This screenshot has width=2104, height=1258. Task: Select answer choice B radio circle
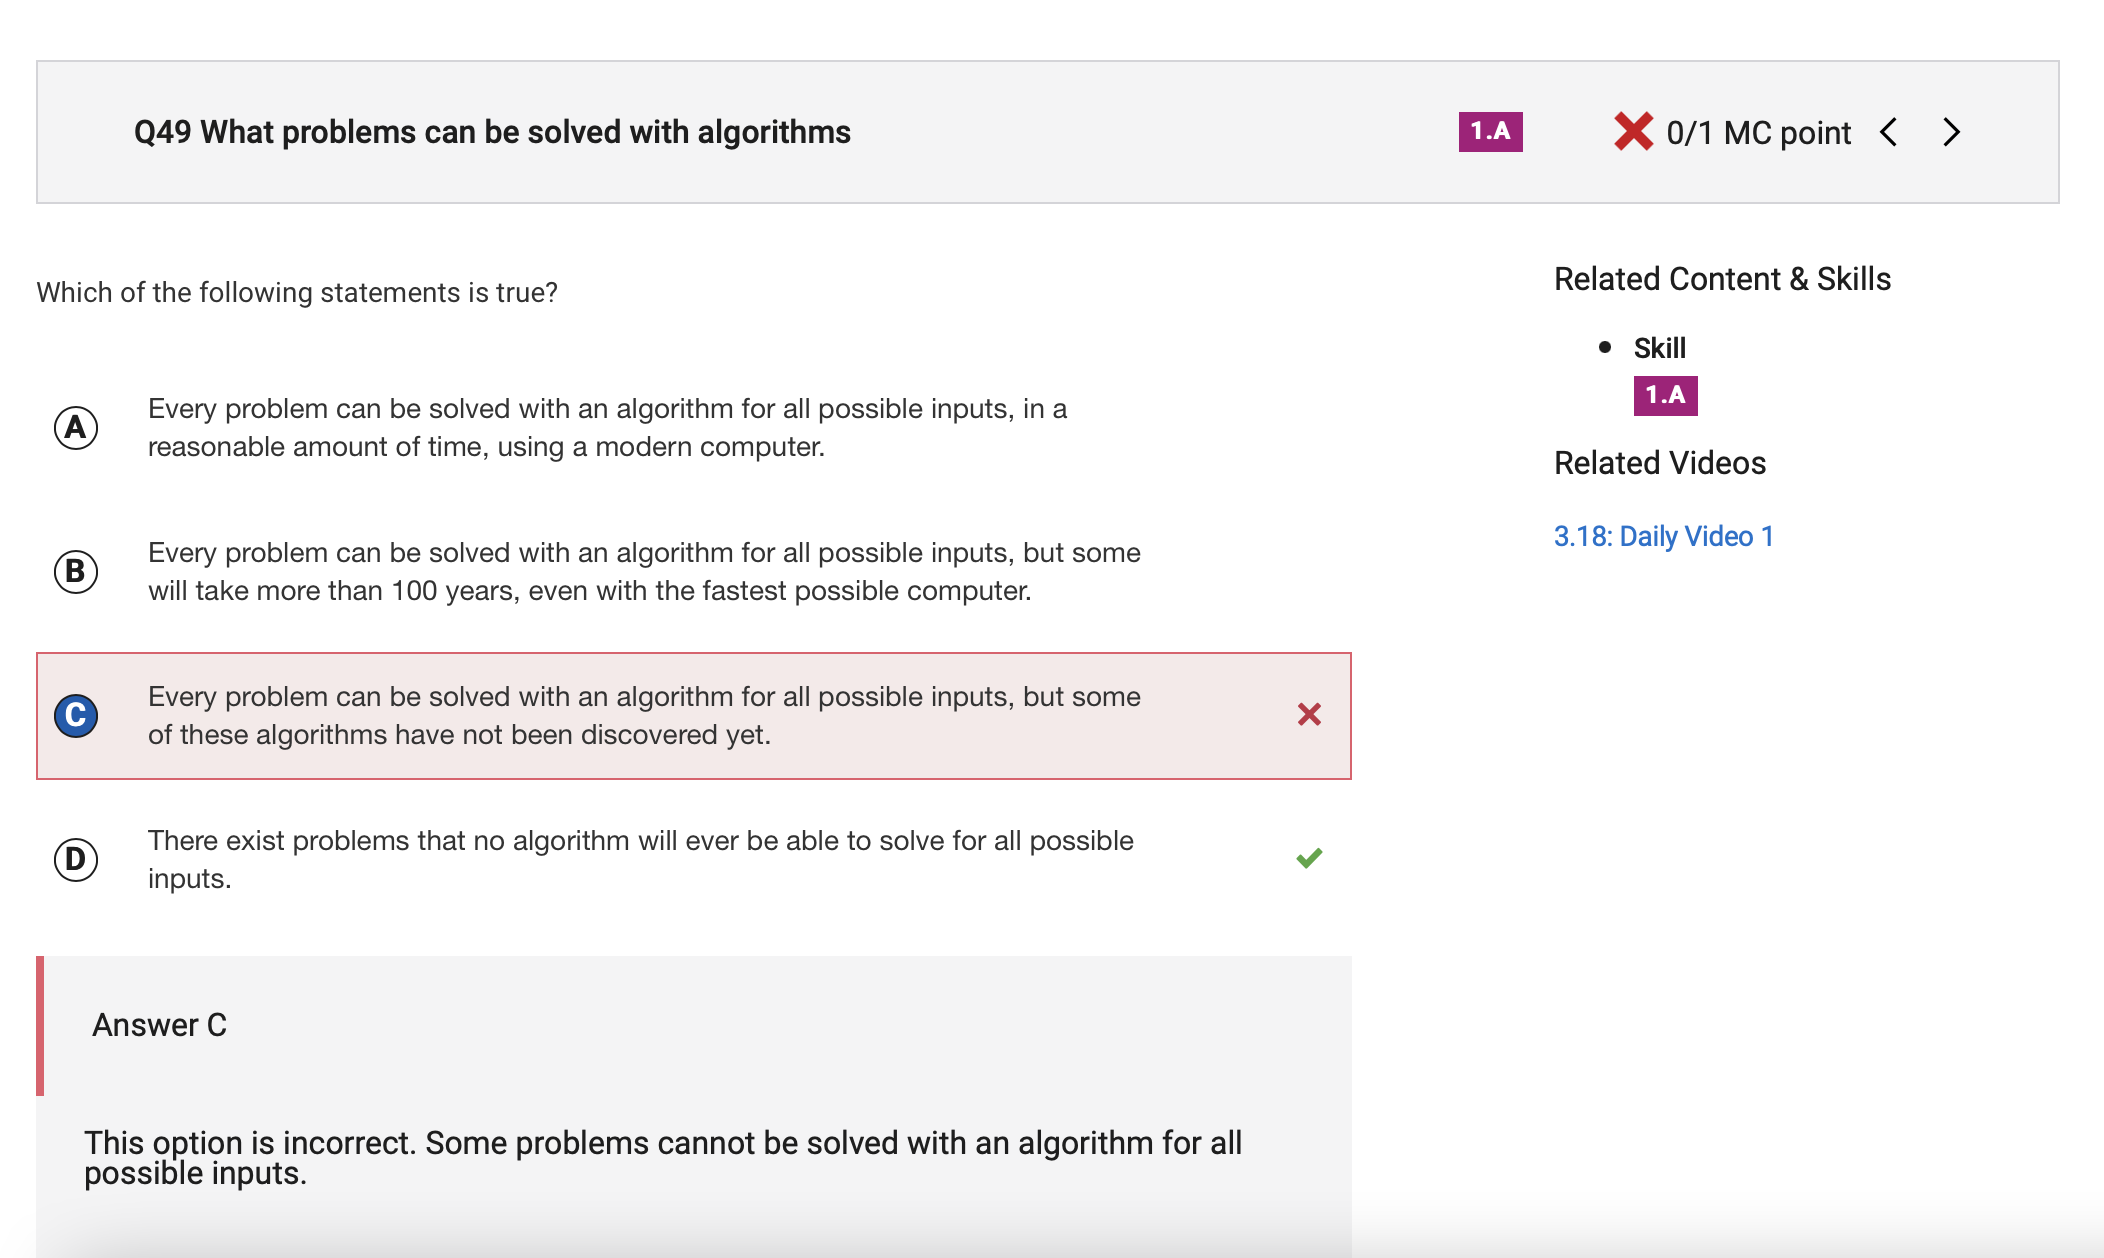point(76,572)
